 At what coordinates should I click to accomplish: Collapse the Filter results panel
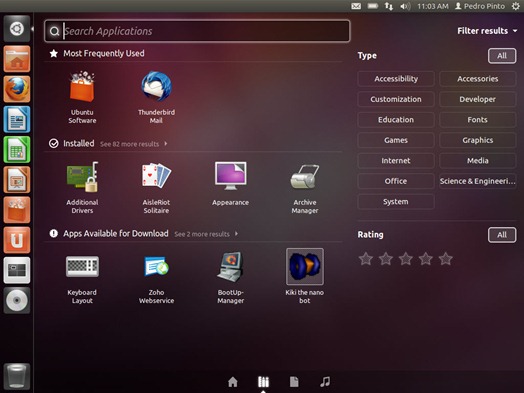[x=487, y=31]
